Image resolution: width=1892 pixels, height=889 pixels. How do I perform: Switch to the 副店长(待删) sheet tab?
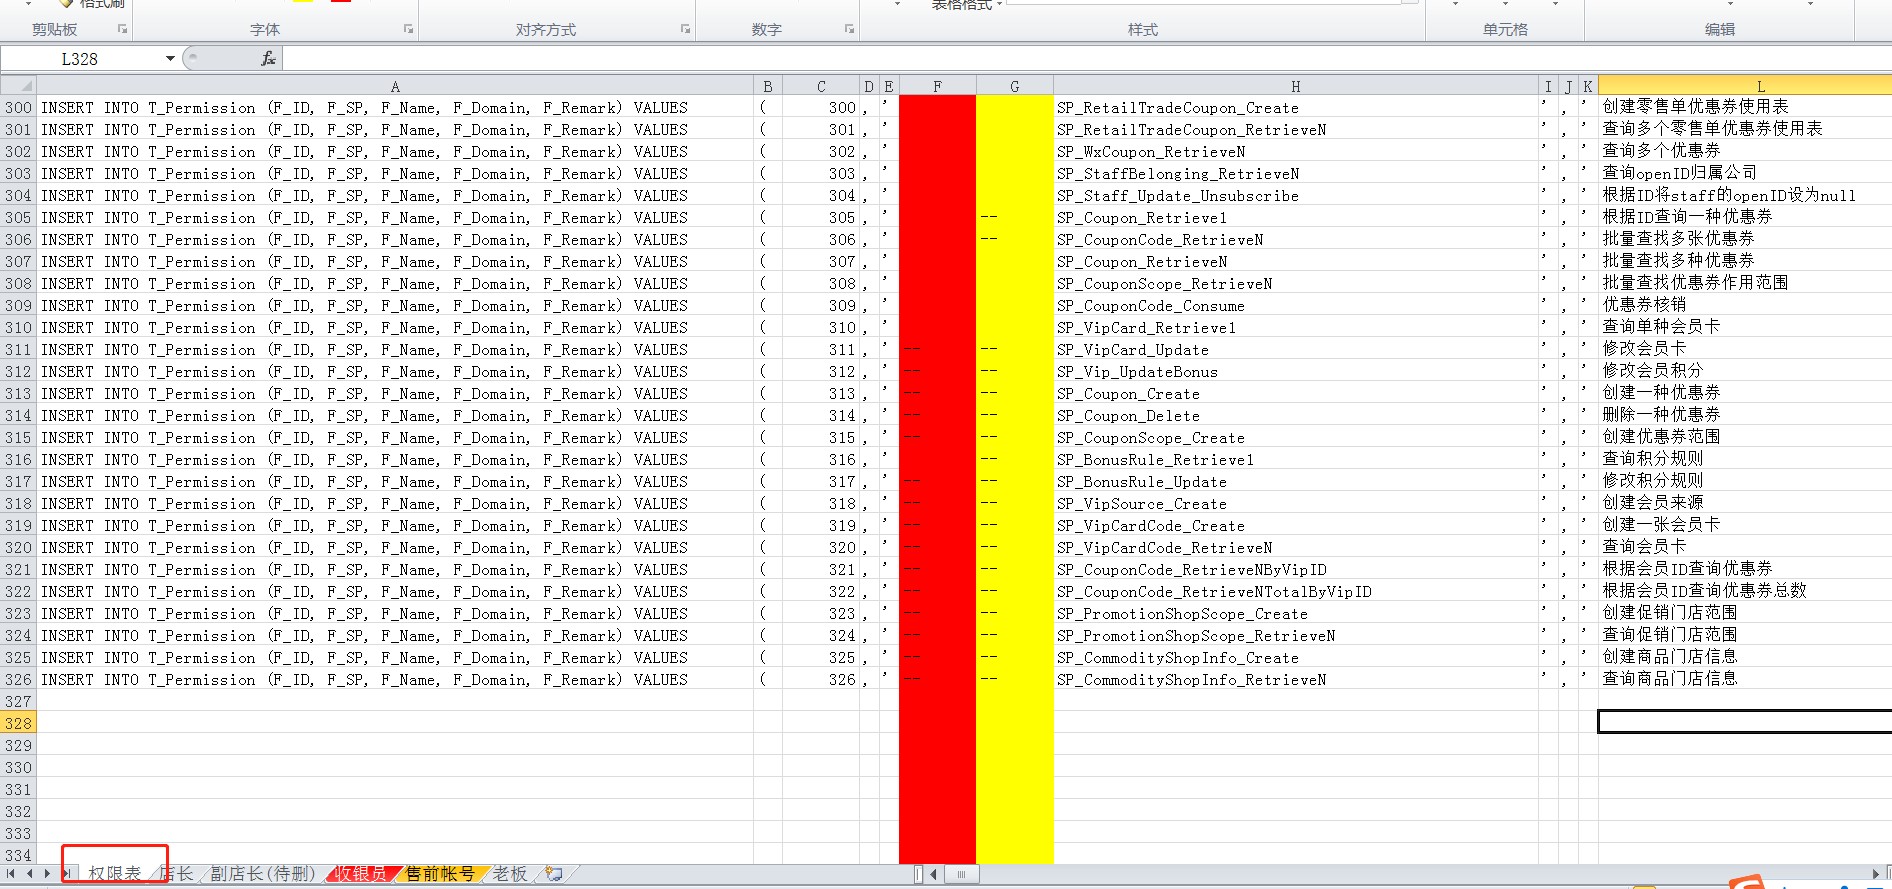(x=263, y=874)
